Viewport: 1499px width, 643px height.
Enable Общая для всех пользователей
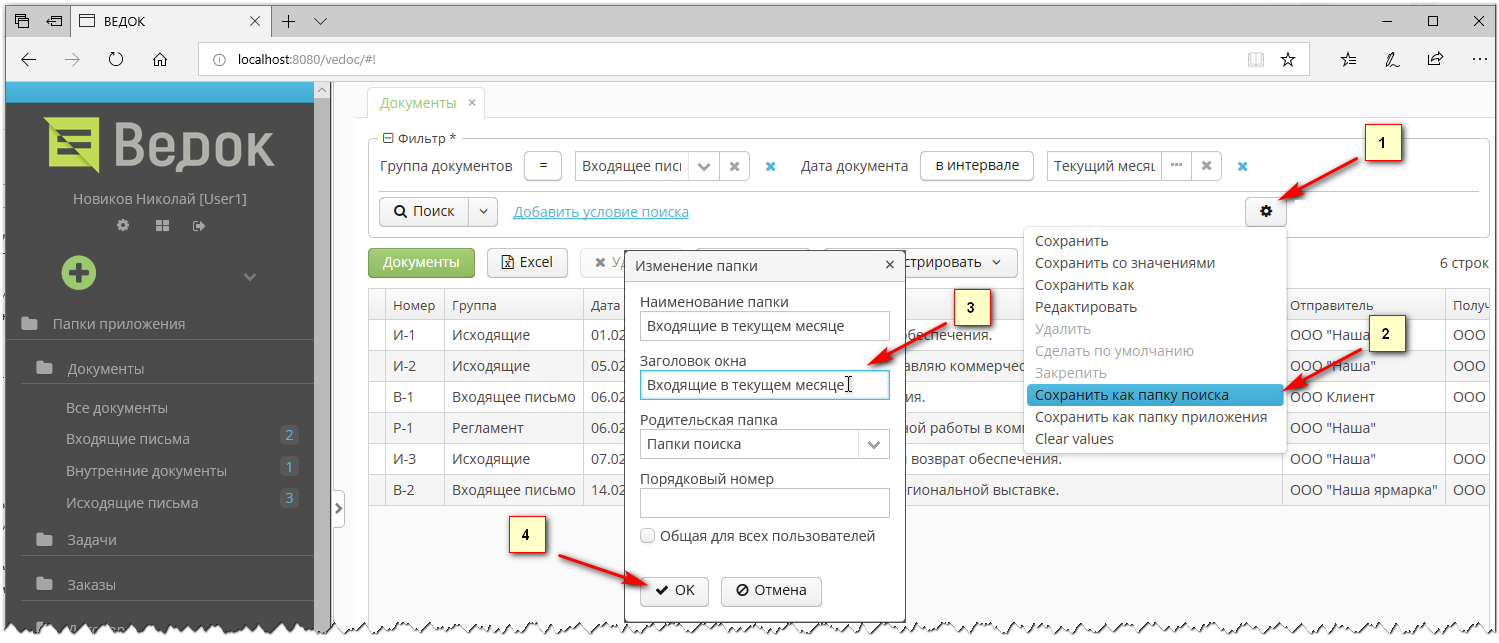(x=647, y=535)
